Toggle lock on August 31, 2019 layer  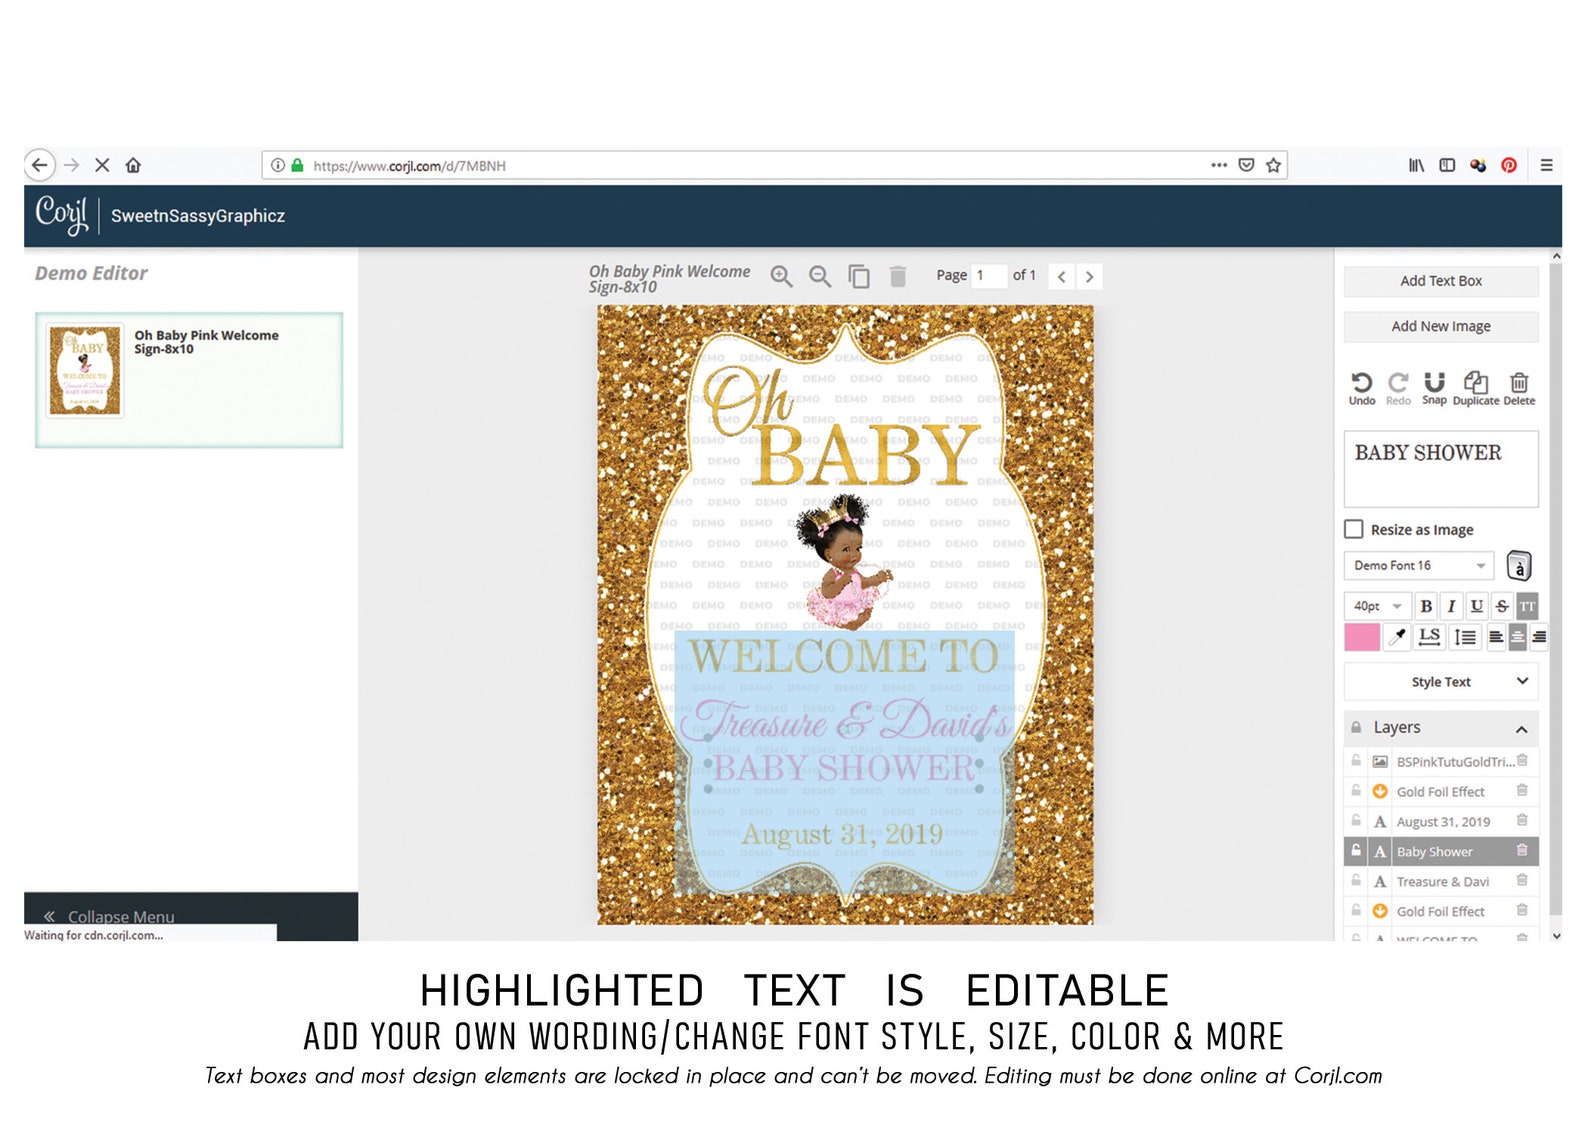pos(1356,820)
